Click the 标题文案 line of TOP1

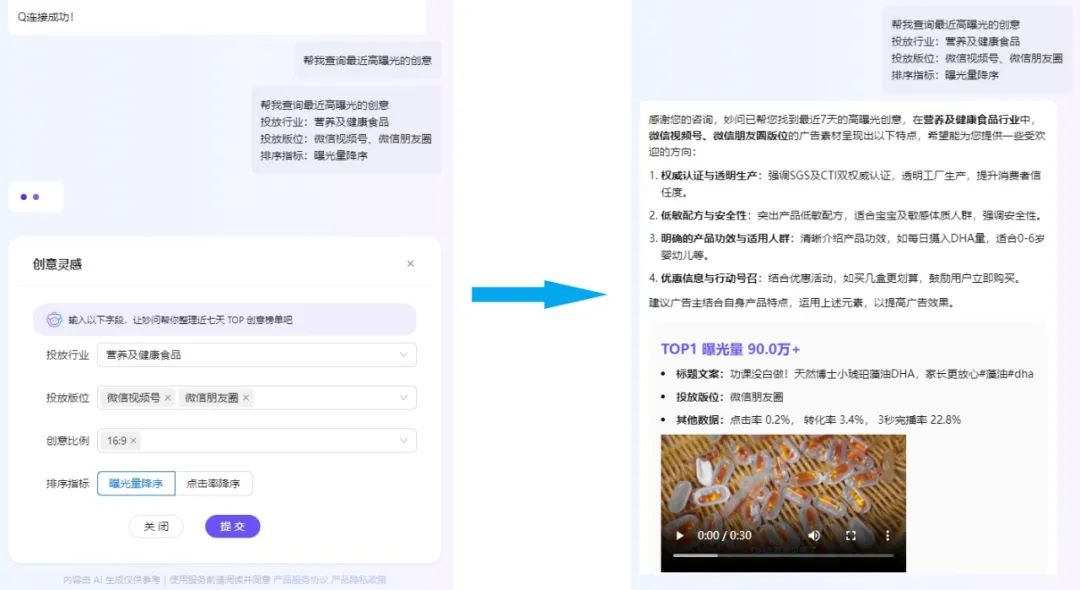click(x=854, y=374)
